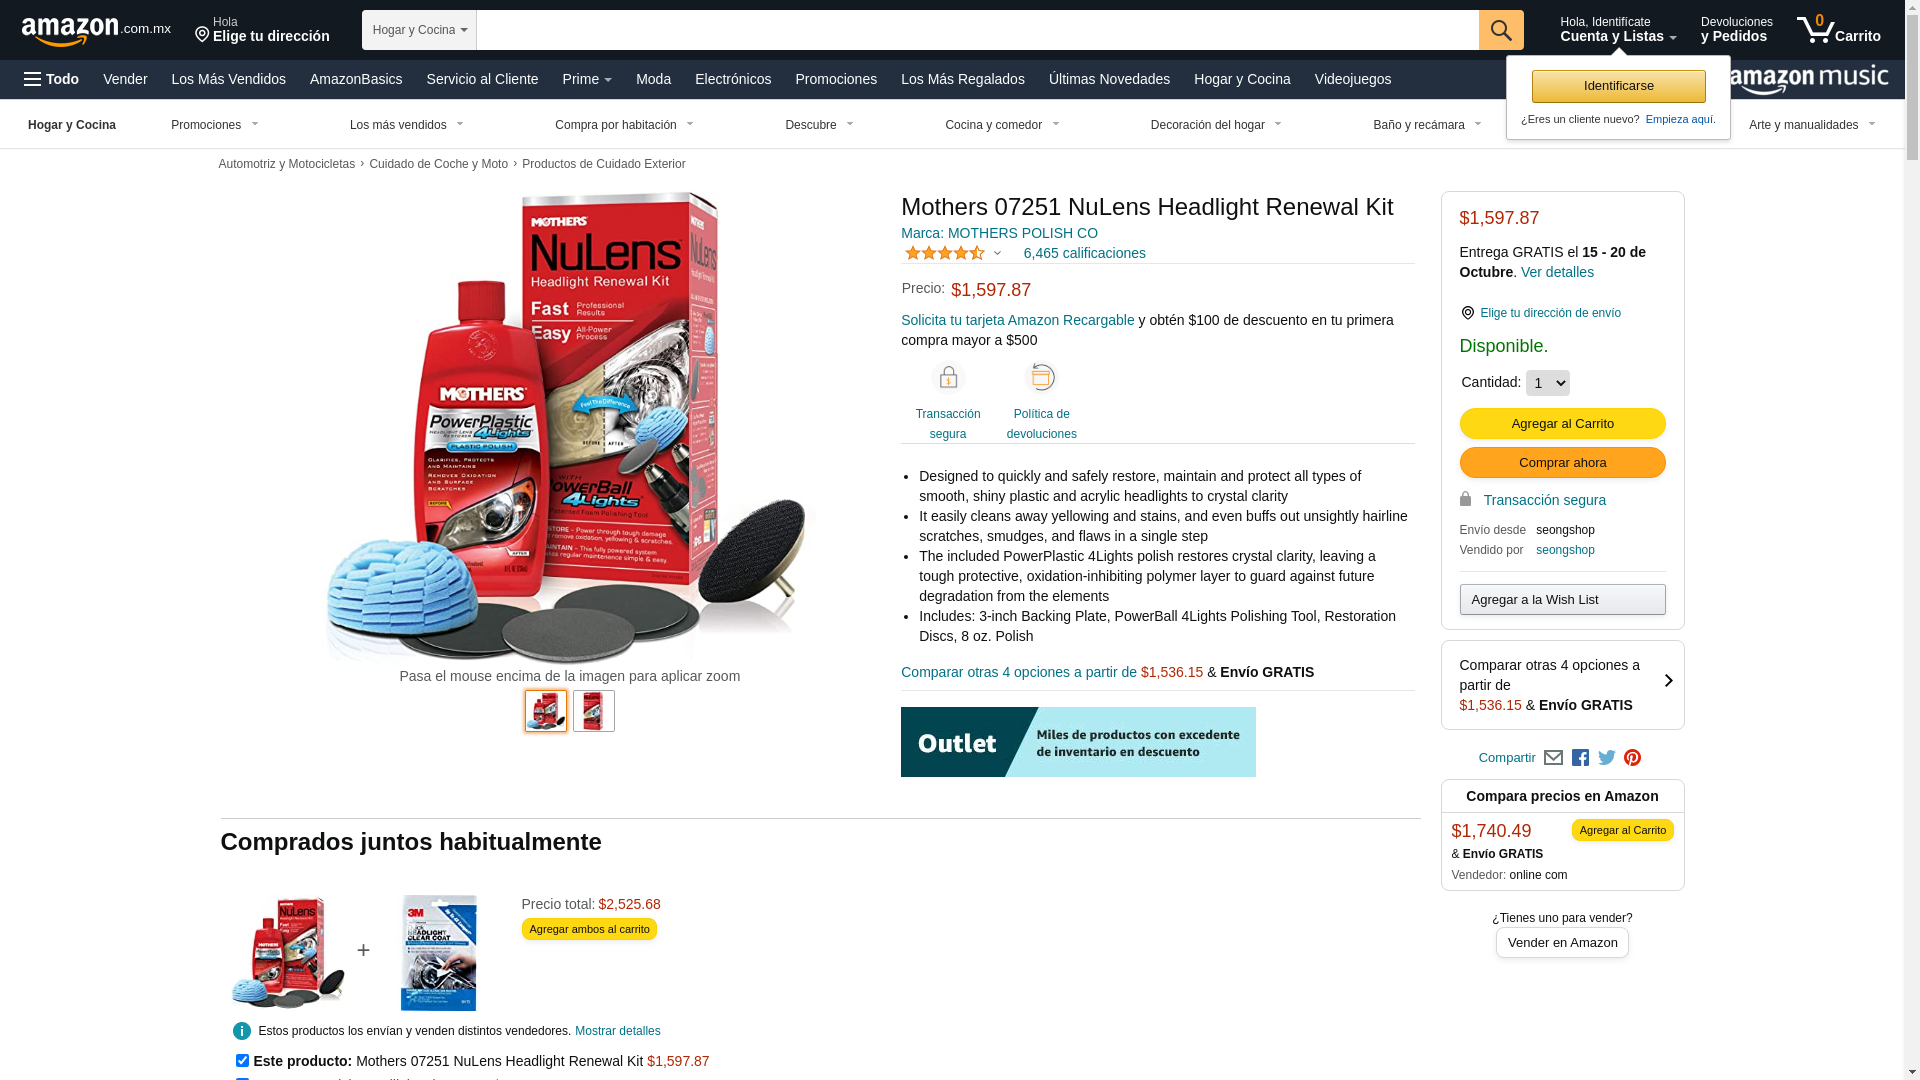Click Agregar al Carrito button
The image size is (1920, 1080).
point(1562,423)
